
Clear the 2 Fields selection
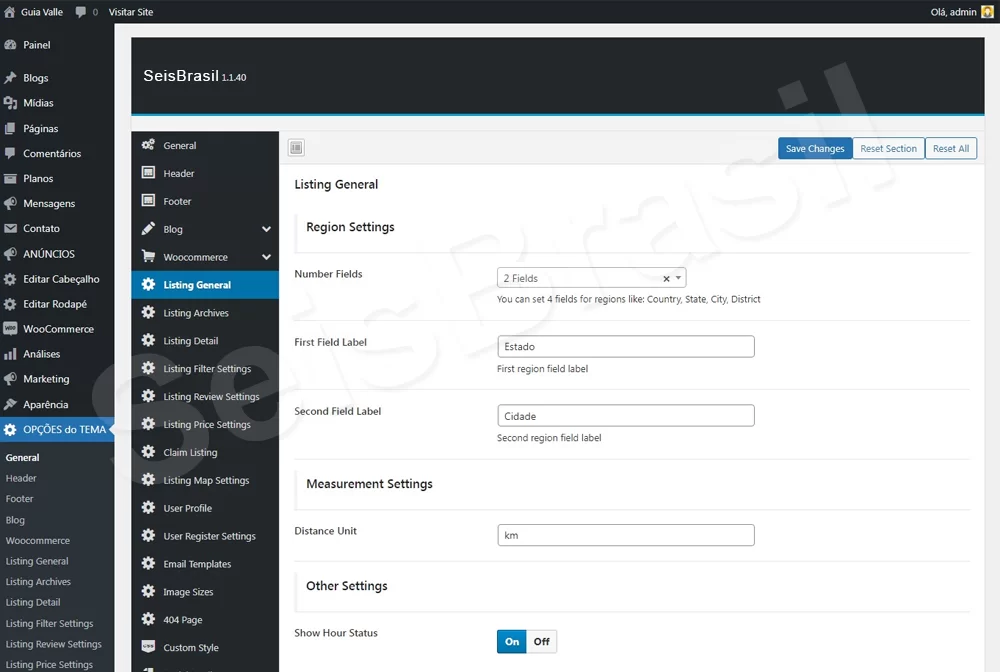[666, 279]
